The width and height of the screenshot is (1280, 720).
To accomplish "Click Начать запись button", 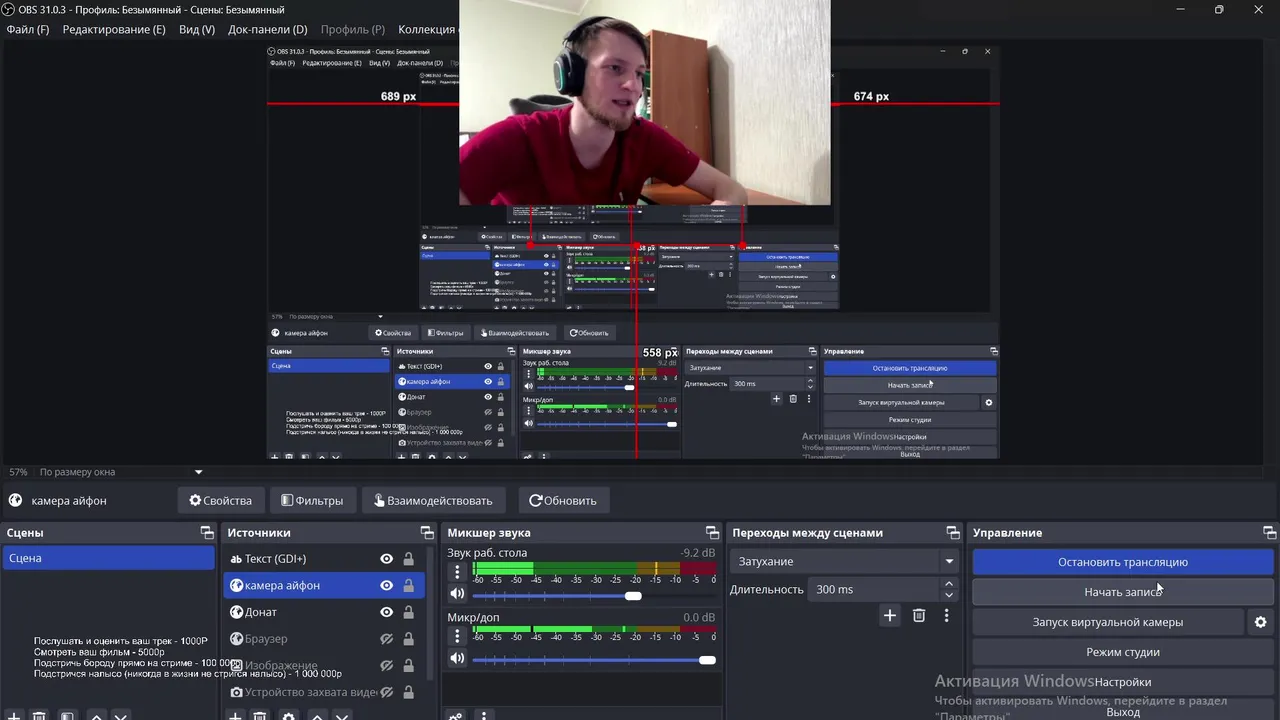I will click(1123, 592).
